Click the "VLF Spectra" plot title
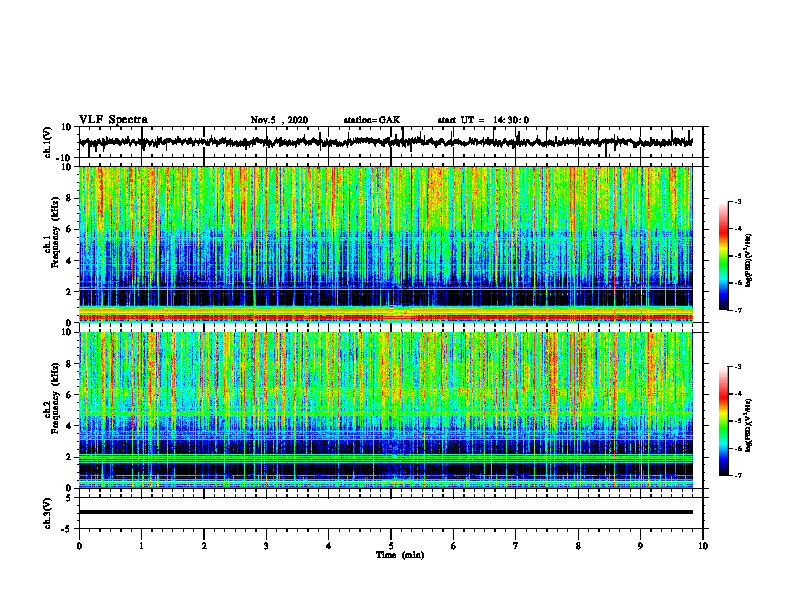 point(113,120)
